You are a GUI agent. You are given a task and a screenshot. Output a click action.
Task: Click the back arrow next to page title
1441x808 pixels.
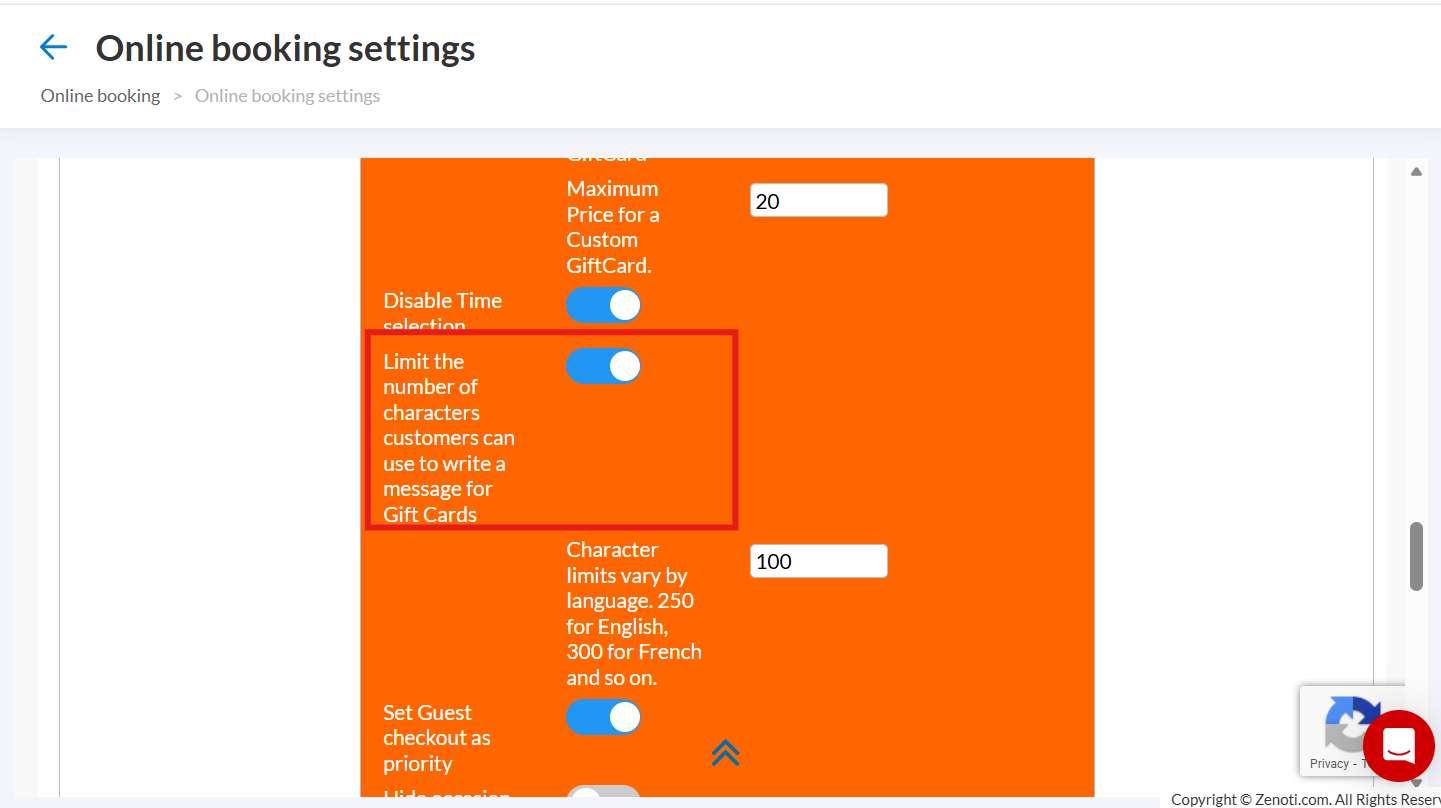[53, 47]
